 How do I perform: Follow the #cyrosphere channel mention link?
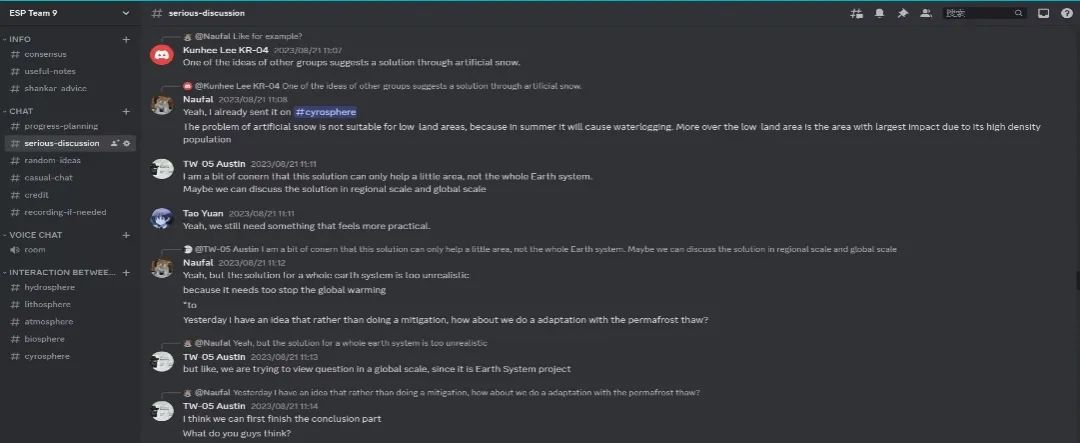point(325,112)
